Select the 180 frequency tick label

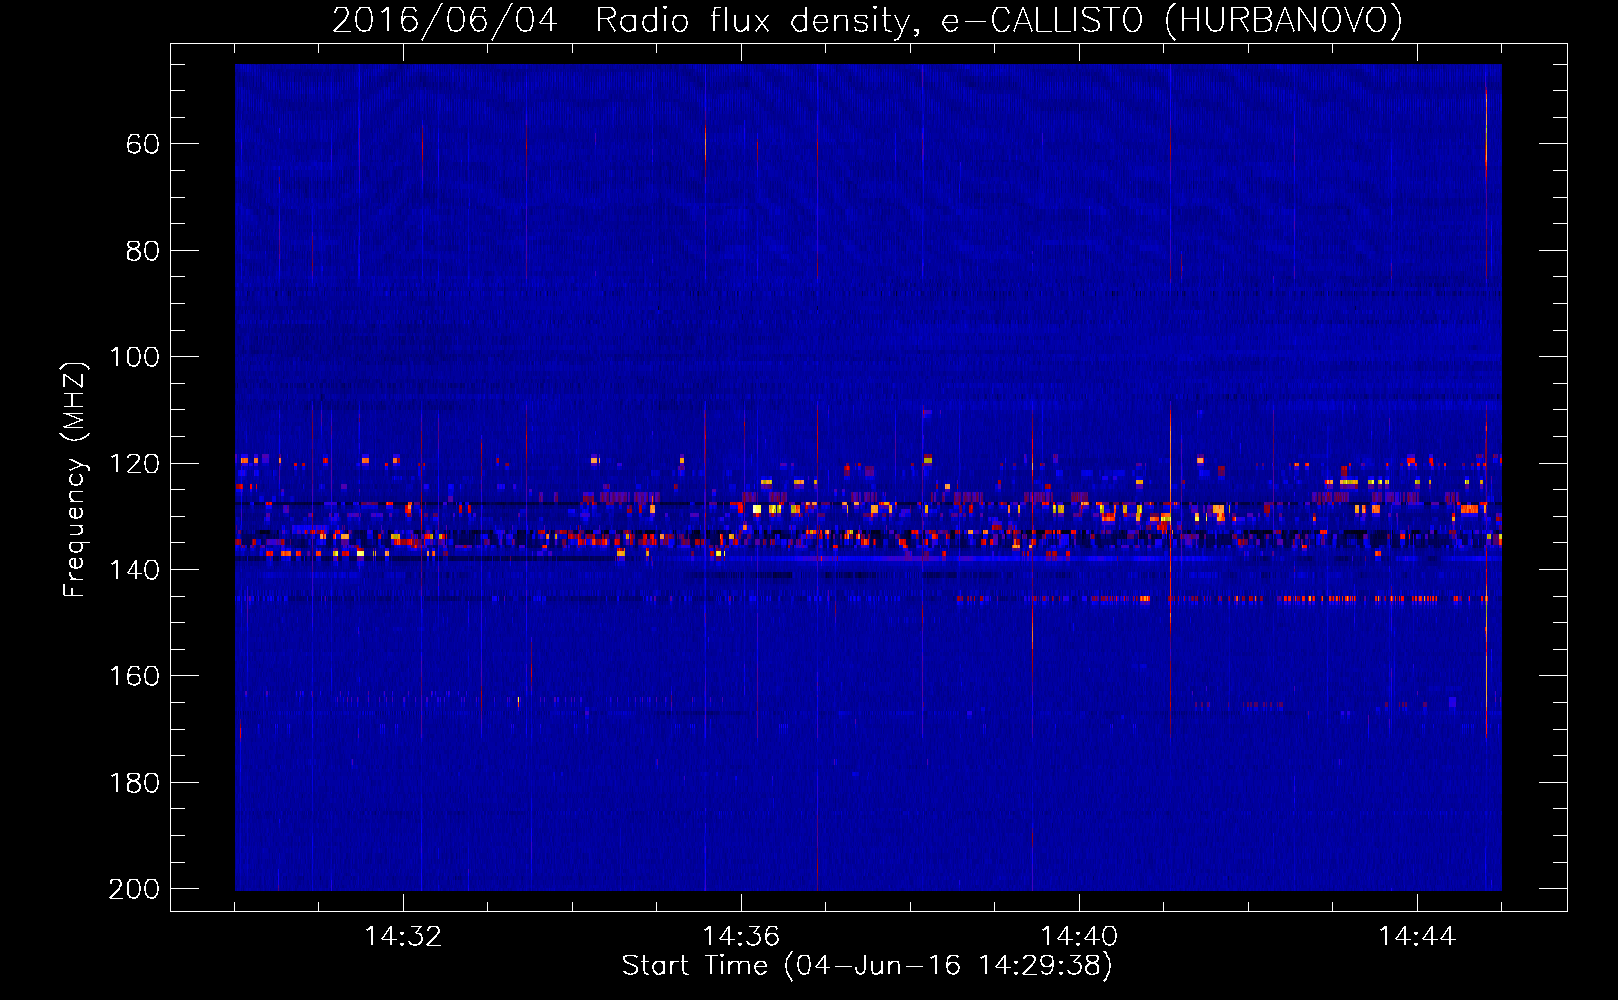point(134,783)
